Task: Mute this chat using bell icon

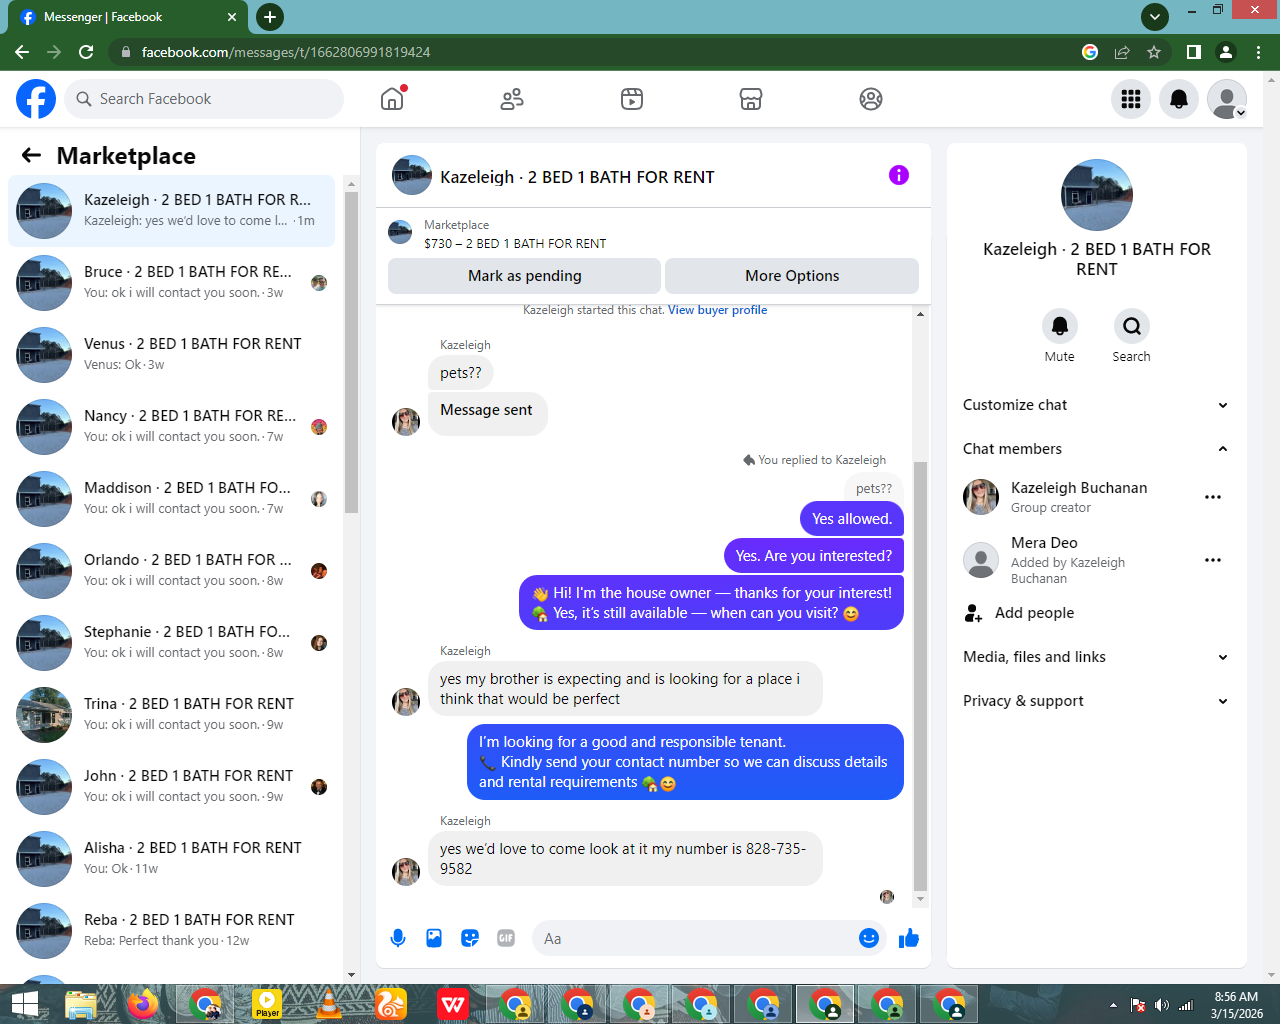Action: point(1060,326)
